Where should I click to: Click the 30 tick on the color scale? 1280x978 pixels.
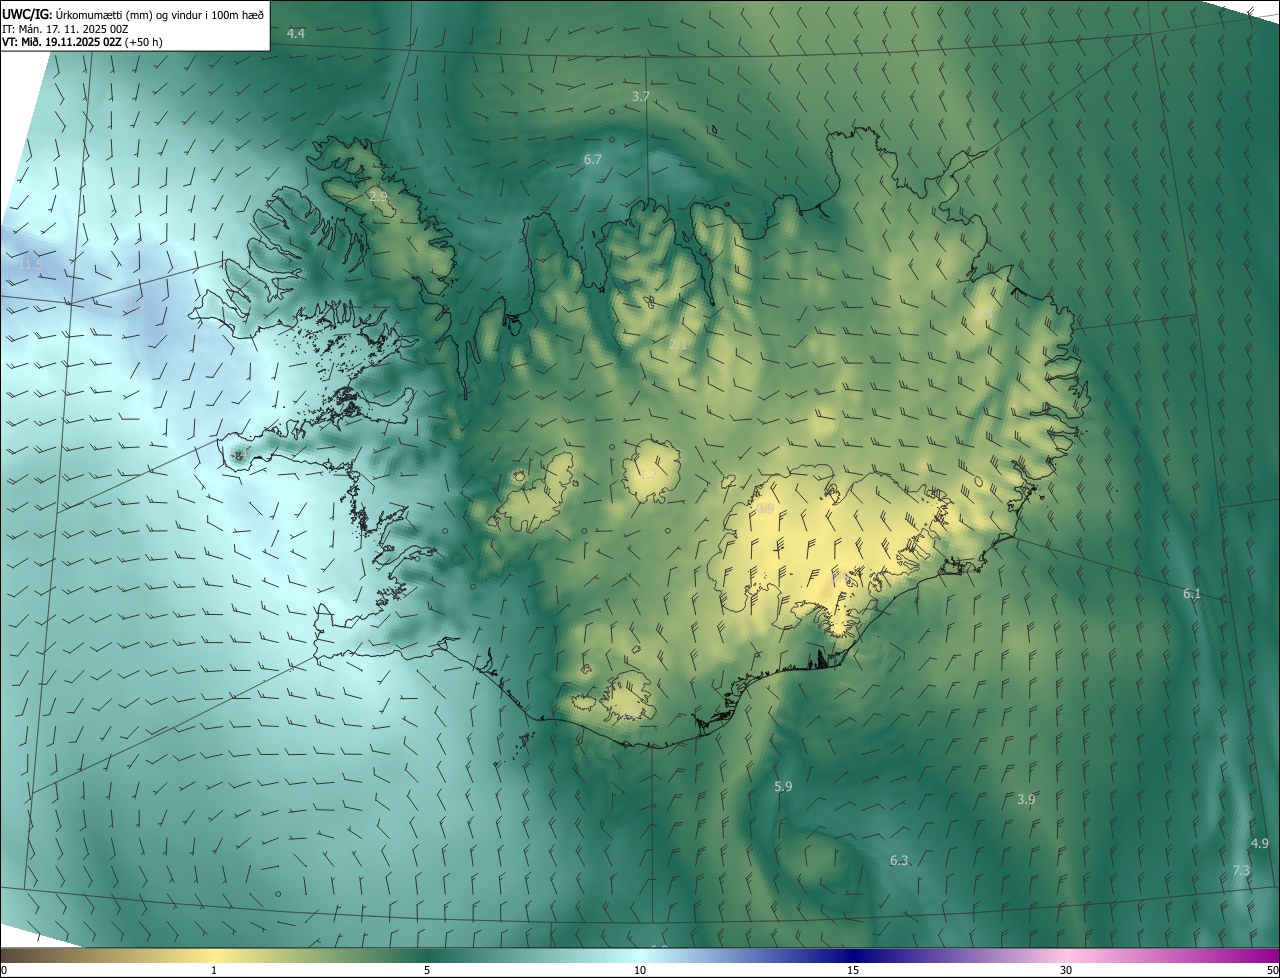click(1066, 970)
